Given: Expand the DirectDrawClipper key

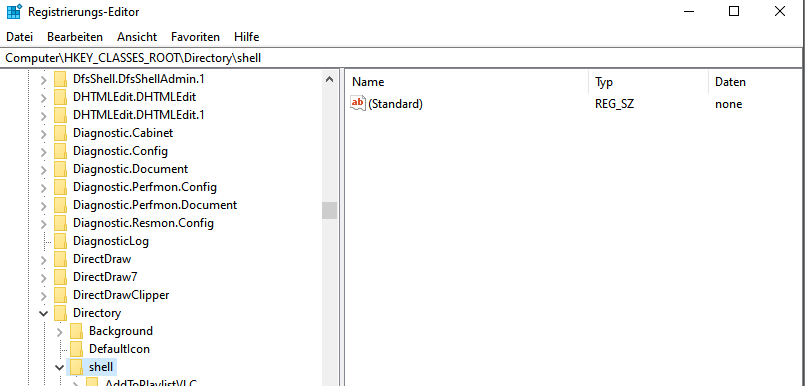Looking at the screenshot, I should click(x=44, y=295).
